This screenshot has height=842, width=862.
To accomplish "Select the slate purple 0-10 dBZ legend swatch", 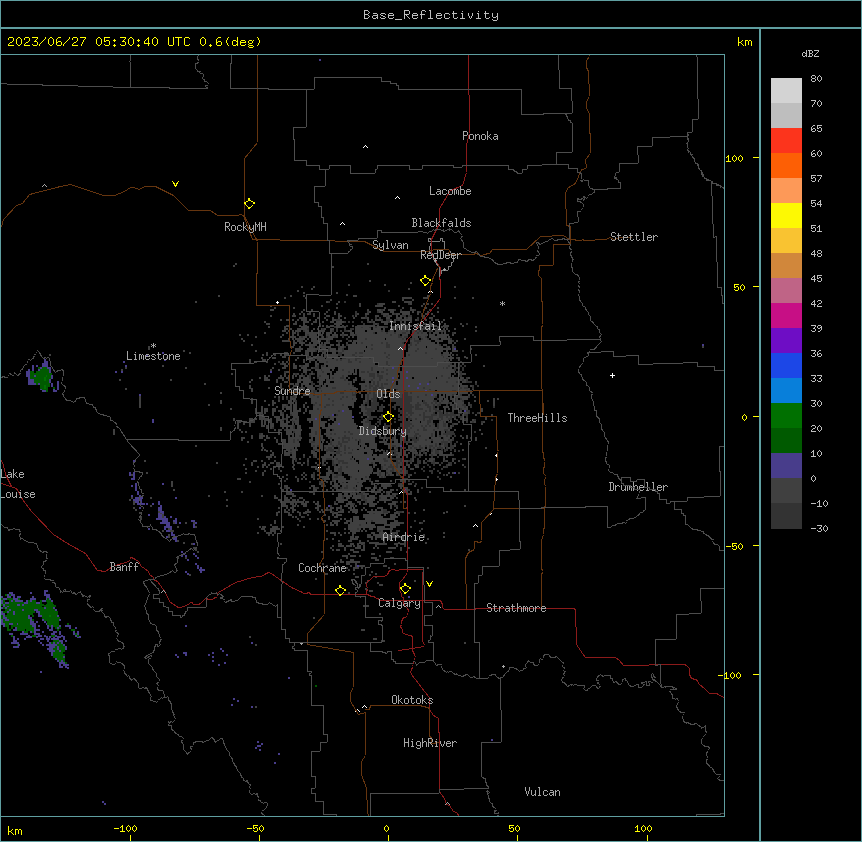I will click(786, 466).
